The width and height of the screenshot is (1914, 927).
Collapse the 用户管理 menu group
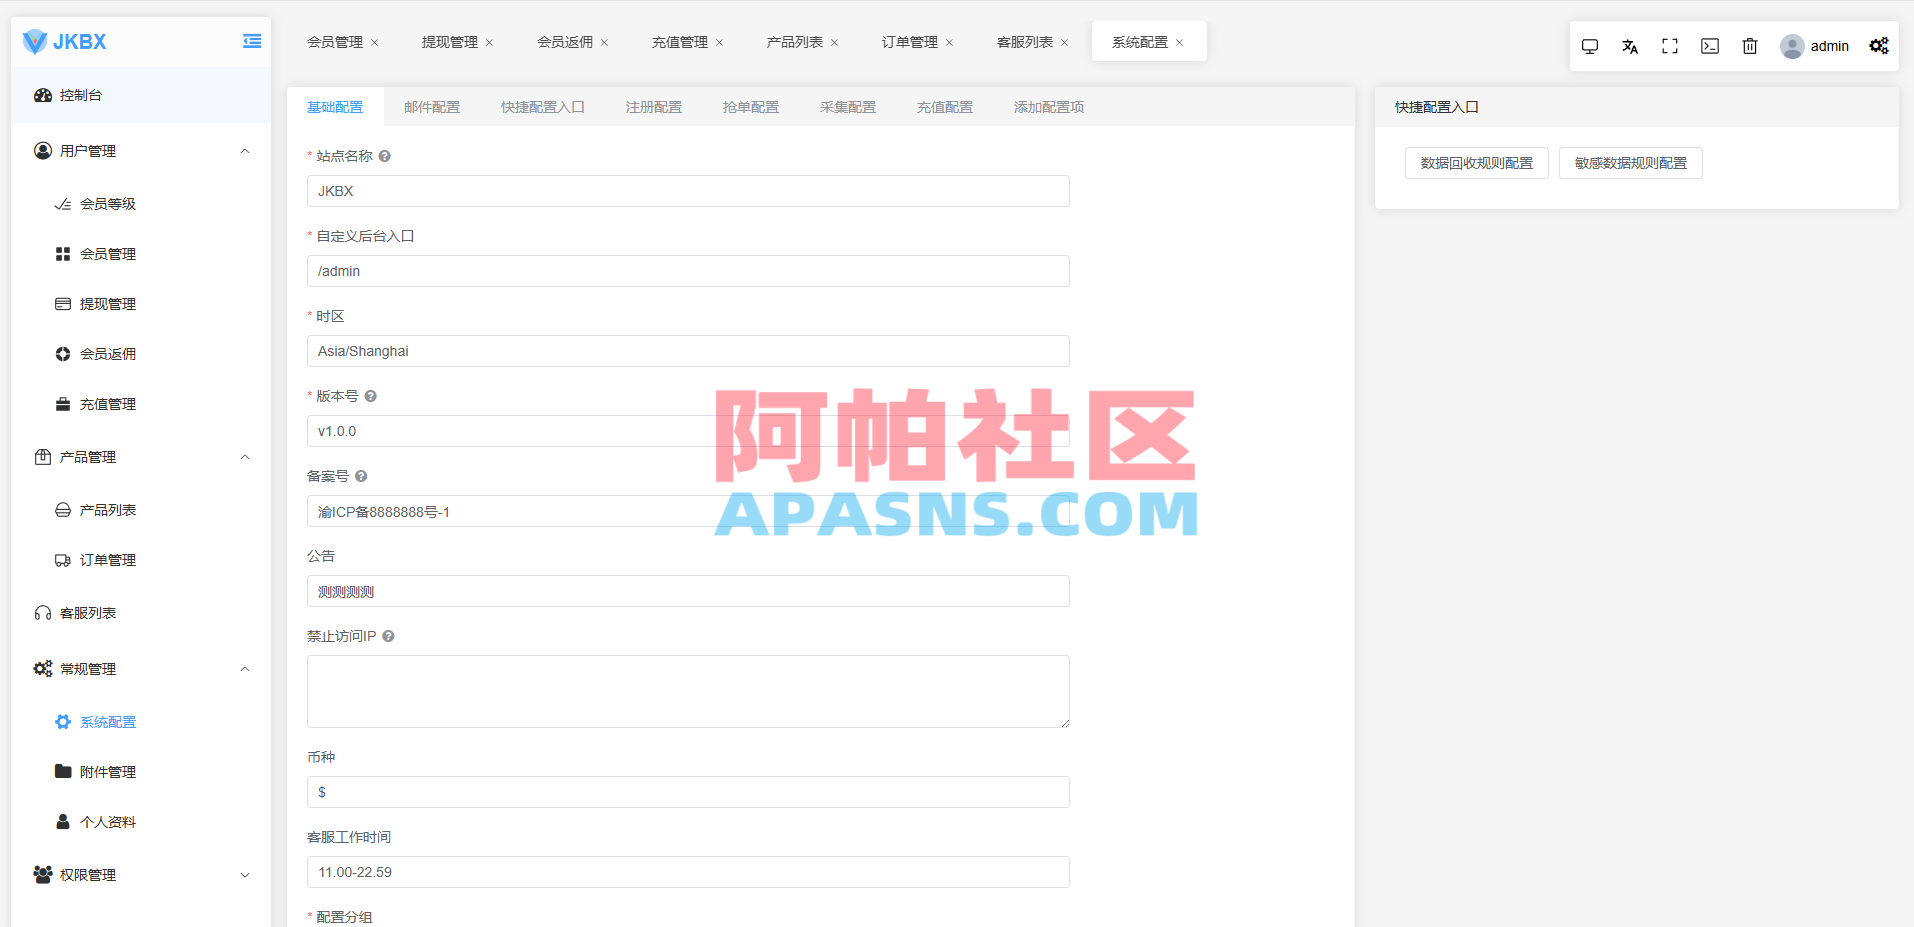point(245,151)
